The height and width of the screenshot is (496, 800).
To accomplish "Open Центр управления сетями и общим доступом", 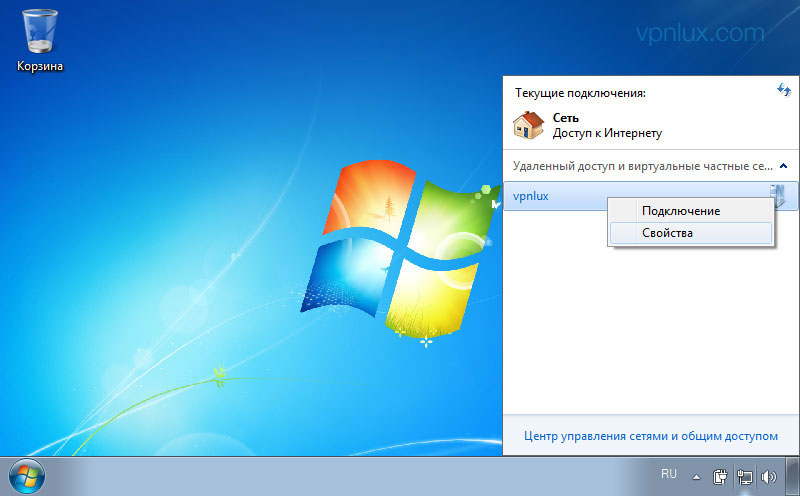I will click(651, 436).
